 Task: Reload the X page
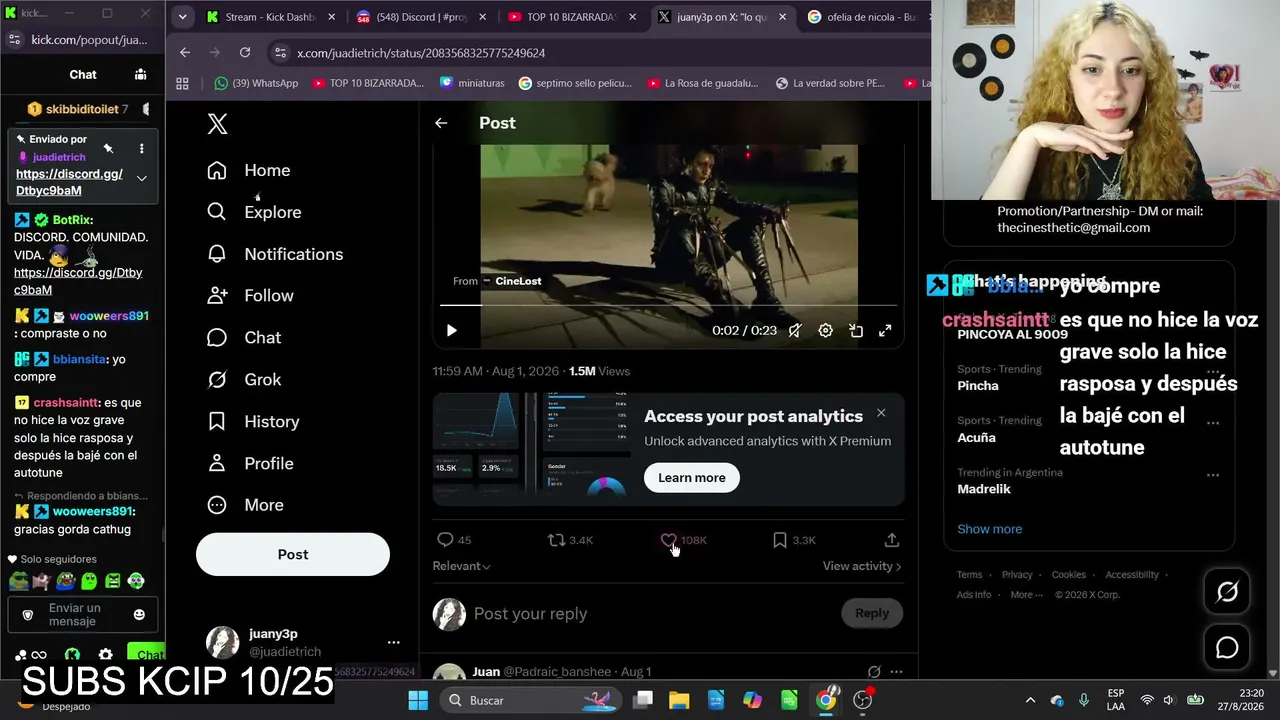[245, 52]
